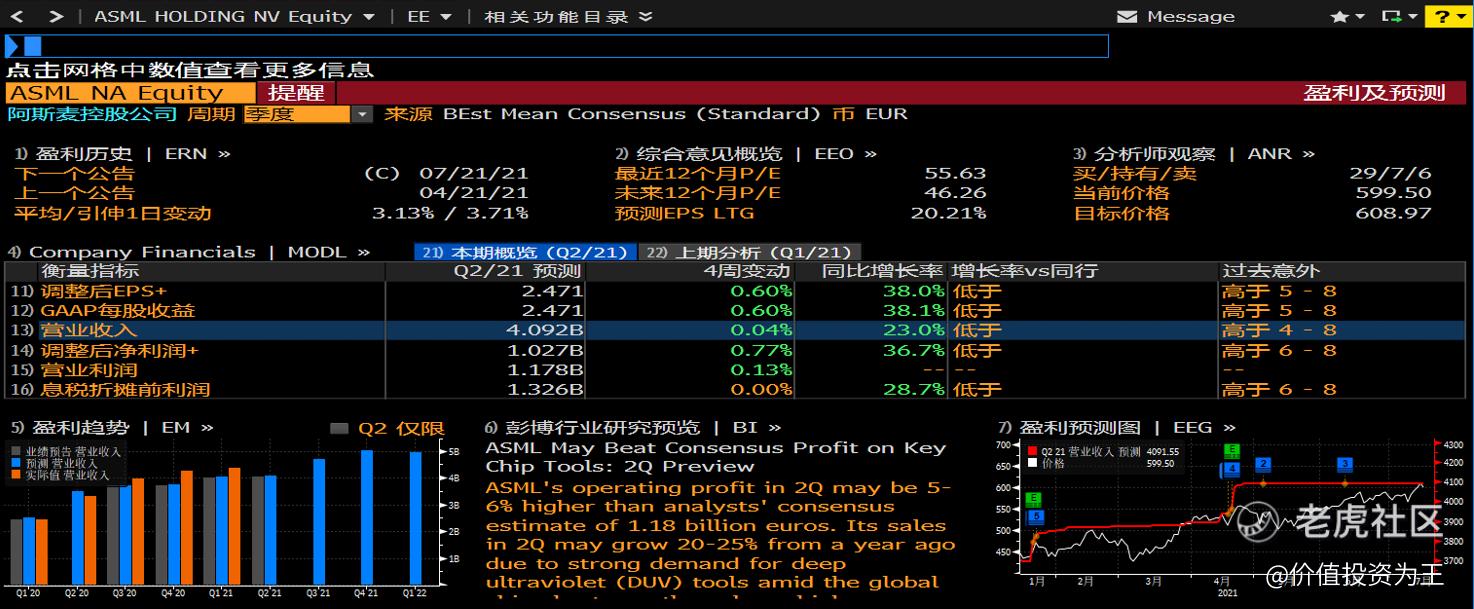
Task: Click the 增长率vs同行 column header
Action: click(1024, 271)
